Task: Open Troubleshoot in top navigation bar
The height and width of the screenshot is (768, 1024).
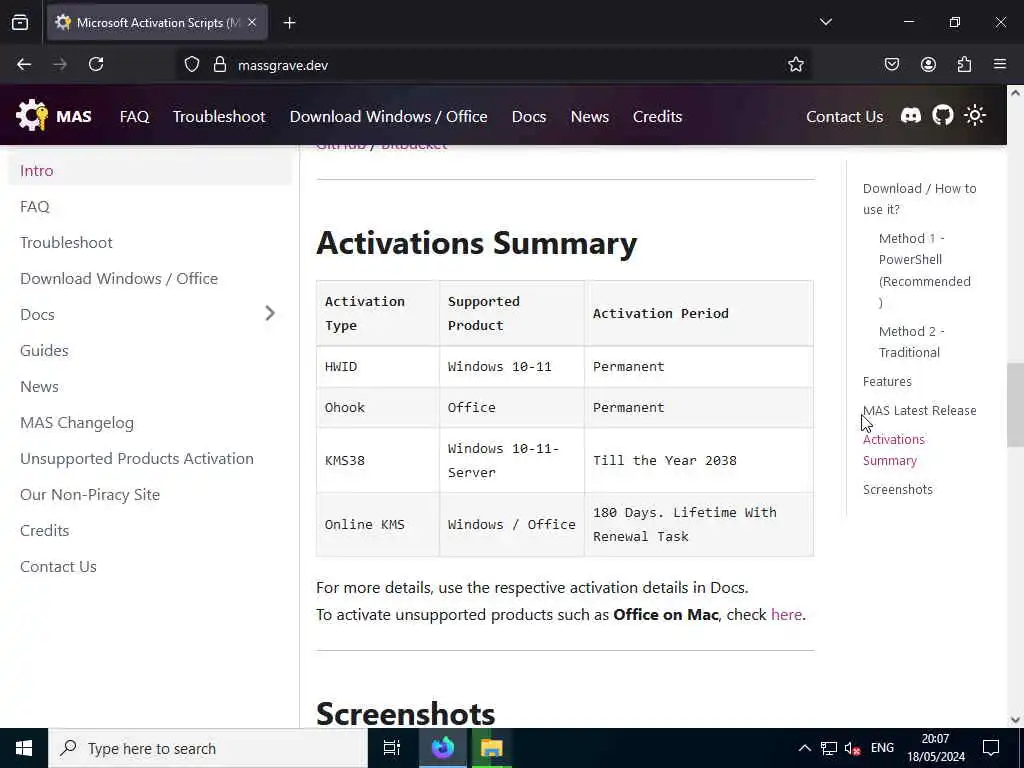Action: click(219, 116)
